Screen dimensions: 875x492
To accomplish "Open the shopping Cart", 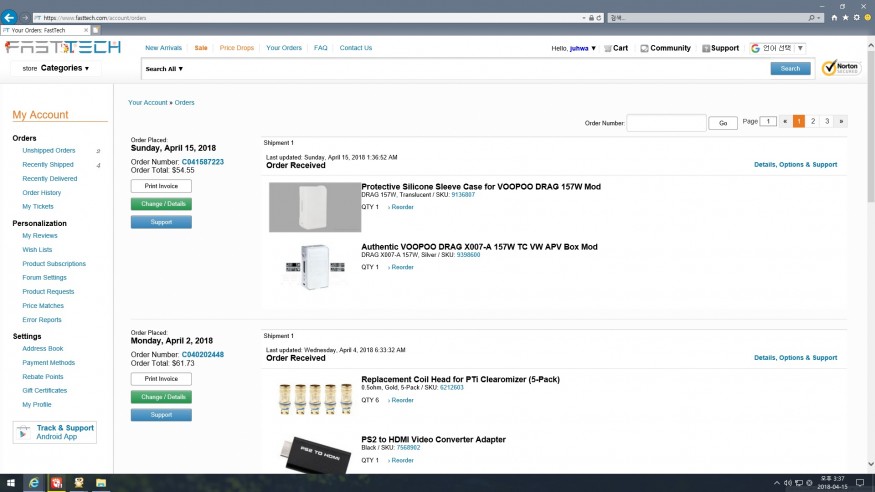I will [x=616, y=48].
